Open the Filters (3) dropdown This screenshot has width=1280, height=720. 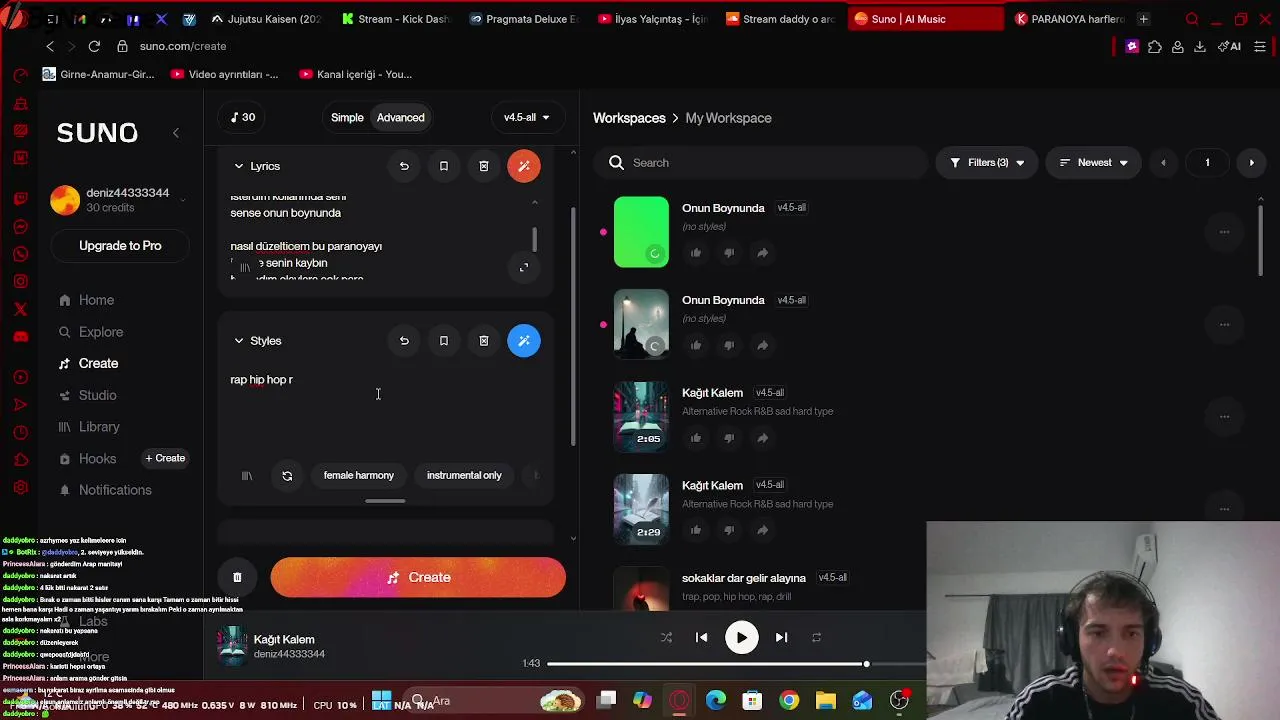(987, 163)
